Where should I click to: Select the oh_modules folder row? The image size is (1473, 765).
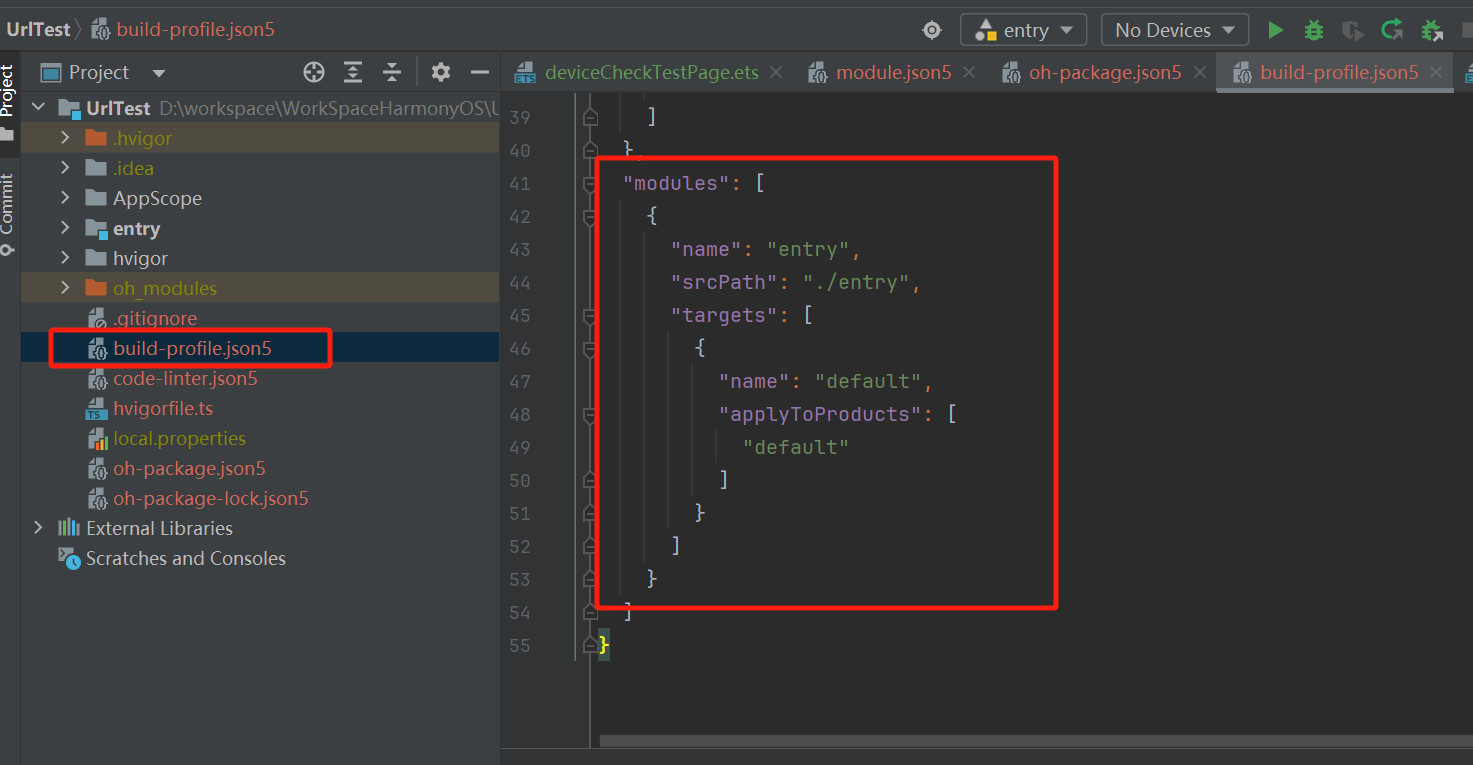click(260, 288)
